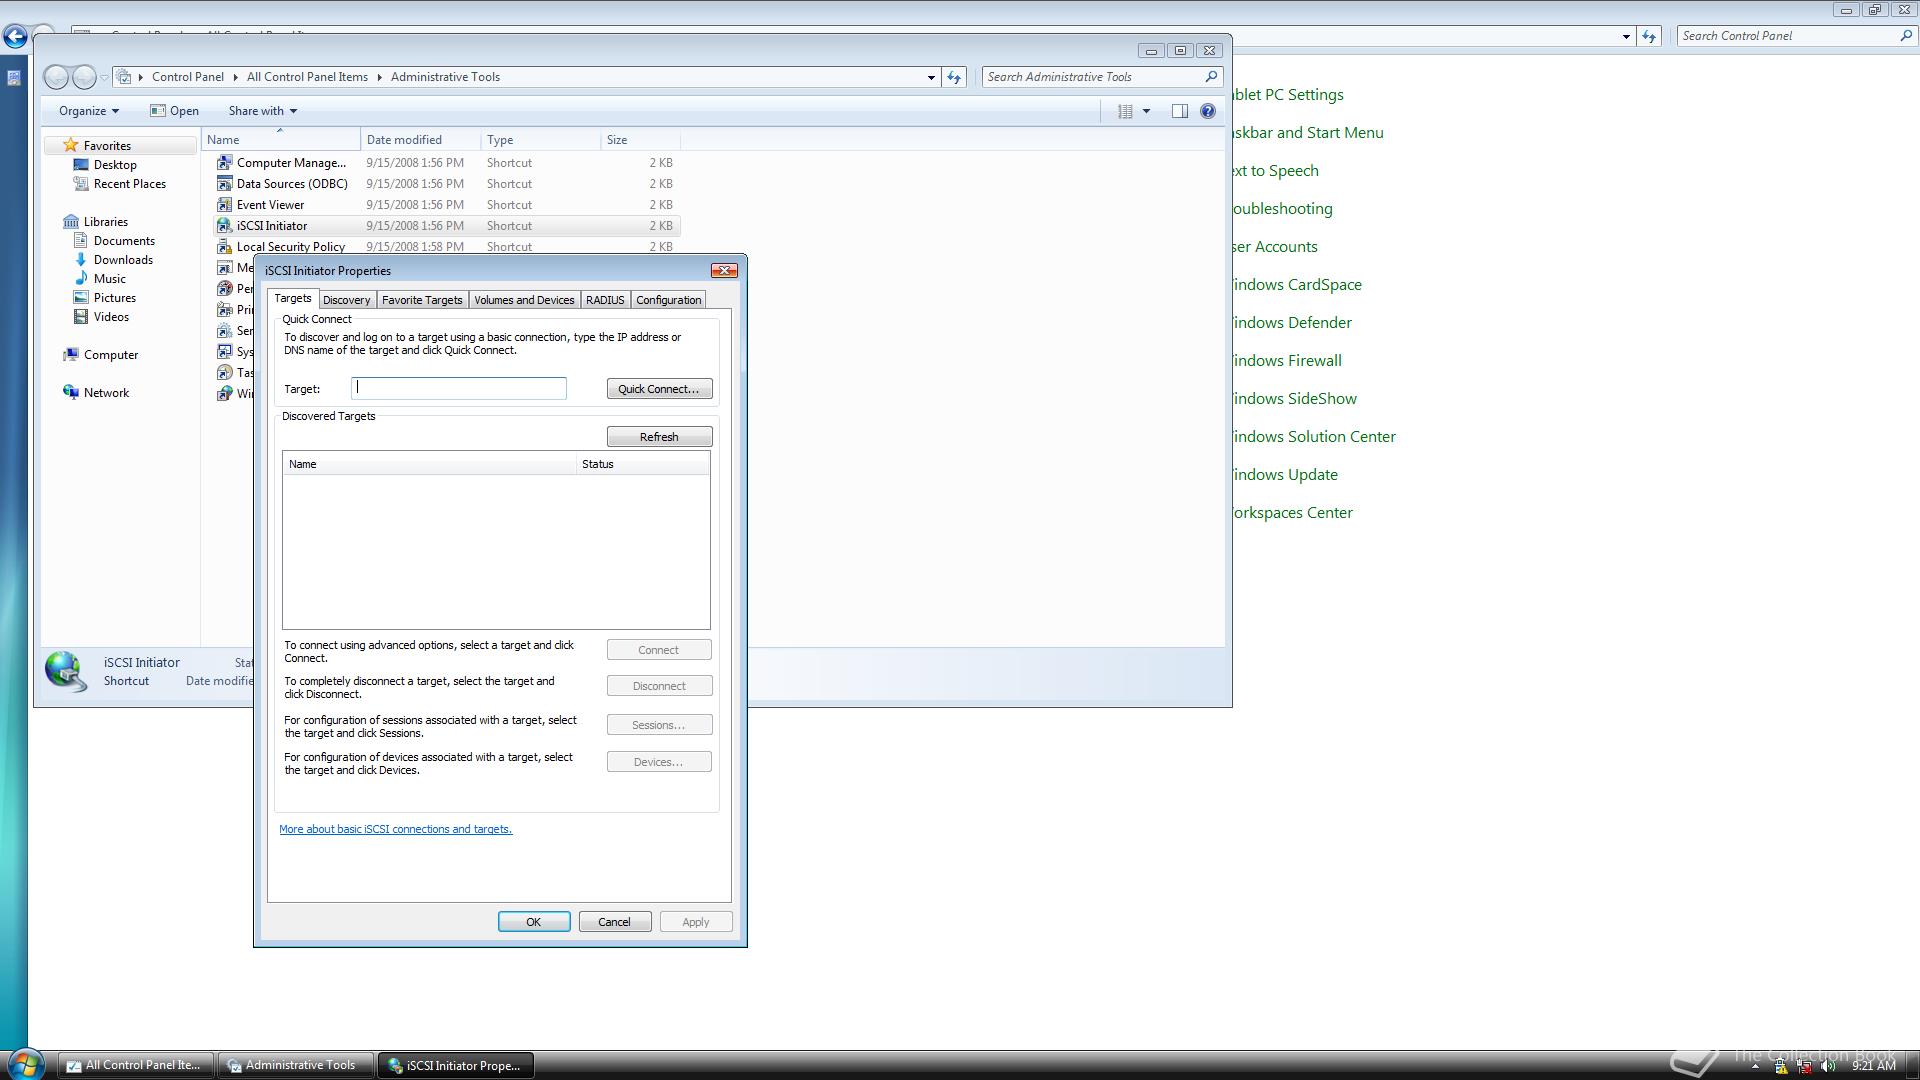Click the Quick Connect button
This screenshot has height=1080, width=1920.
(659, 389)
